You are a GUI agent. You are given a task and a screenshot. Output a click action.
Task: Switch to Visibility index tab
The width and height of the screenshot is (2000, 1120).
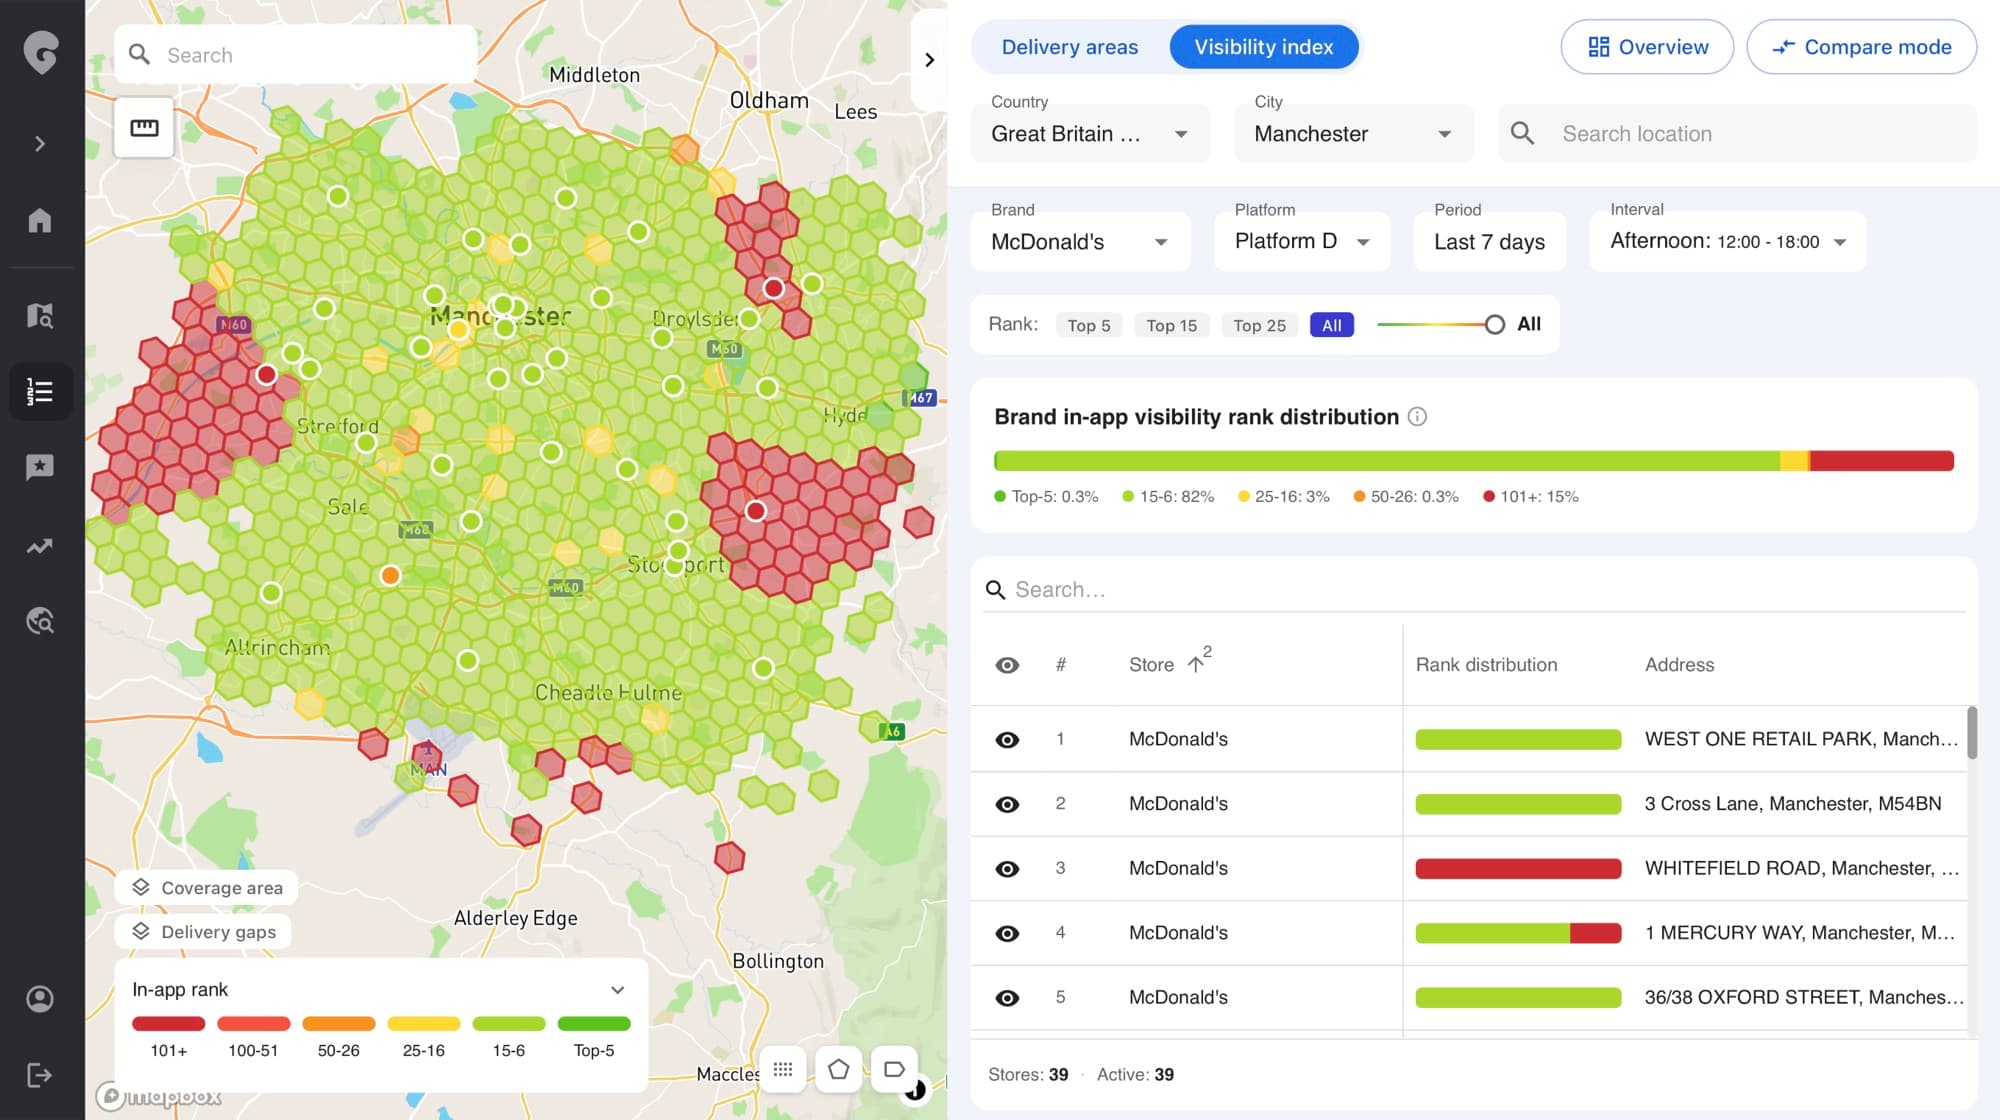[1263, 47]
